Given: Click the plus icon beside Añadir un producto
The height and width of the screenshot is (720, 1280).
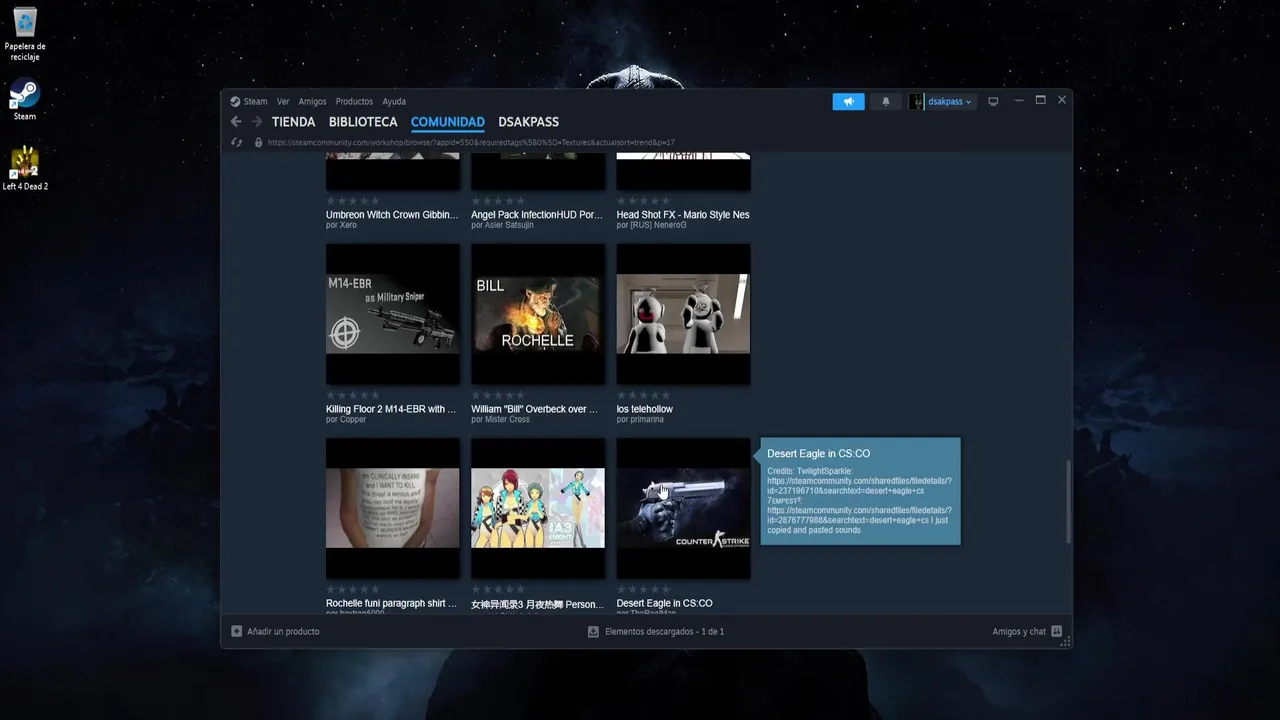Looking at the screenshot, I should 237,632.
